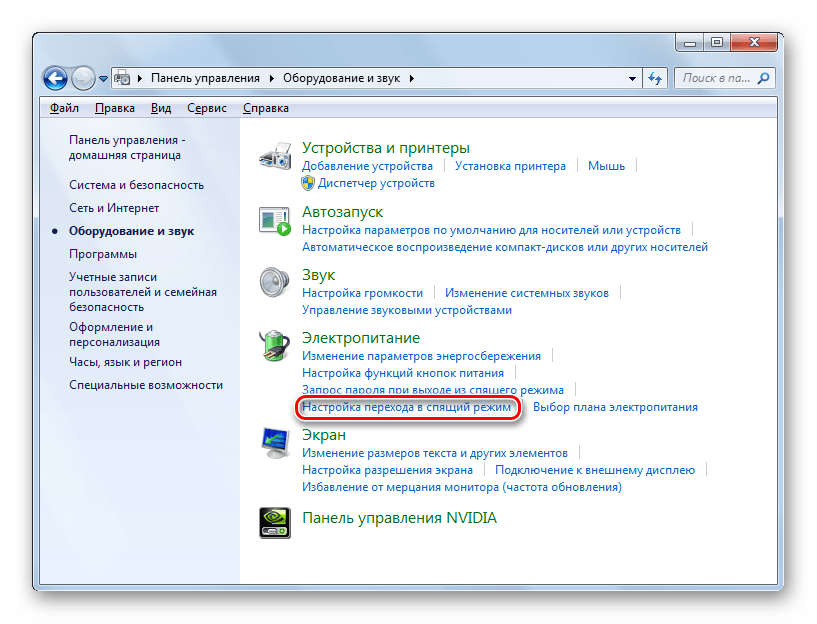Expand breadcrumb arrow after Панель управления
Screen dimensions: 817x624
[272, 78]
